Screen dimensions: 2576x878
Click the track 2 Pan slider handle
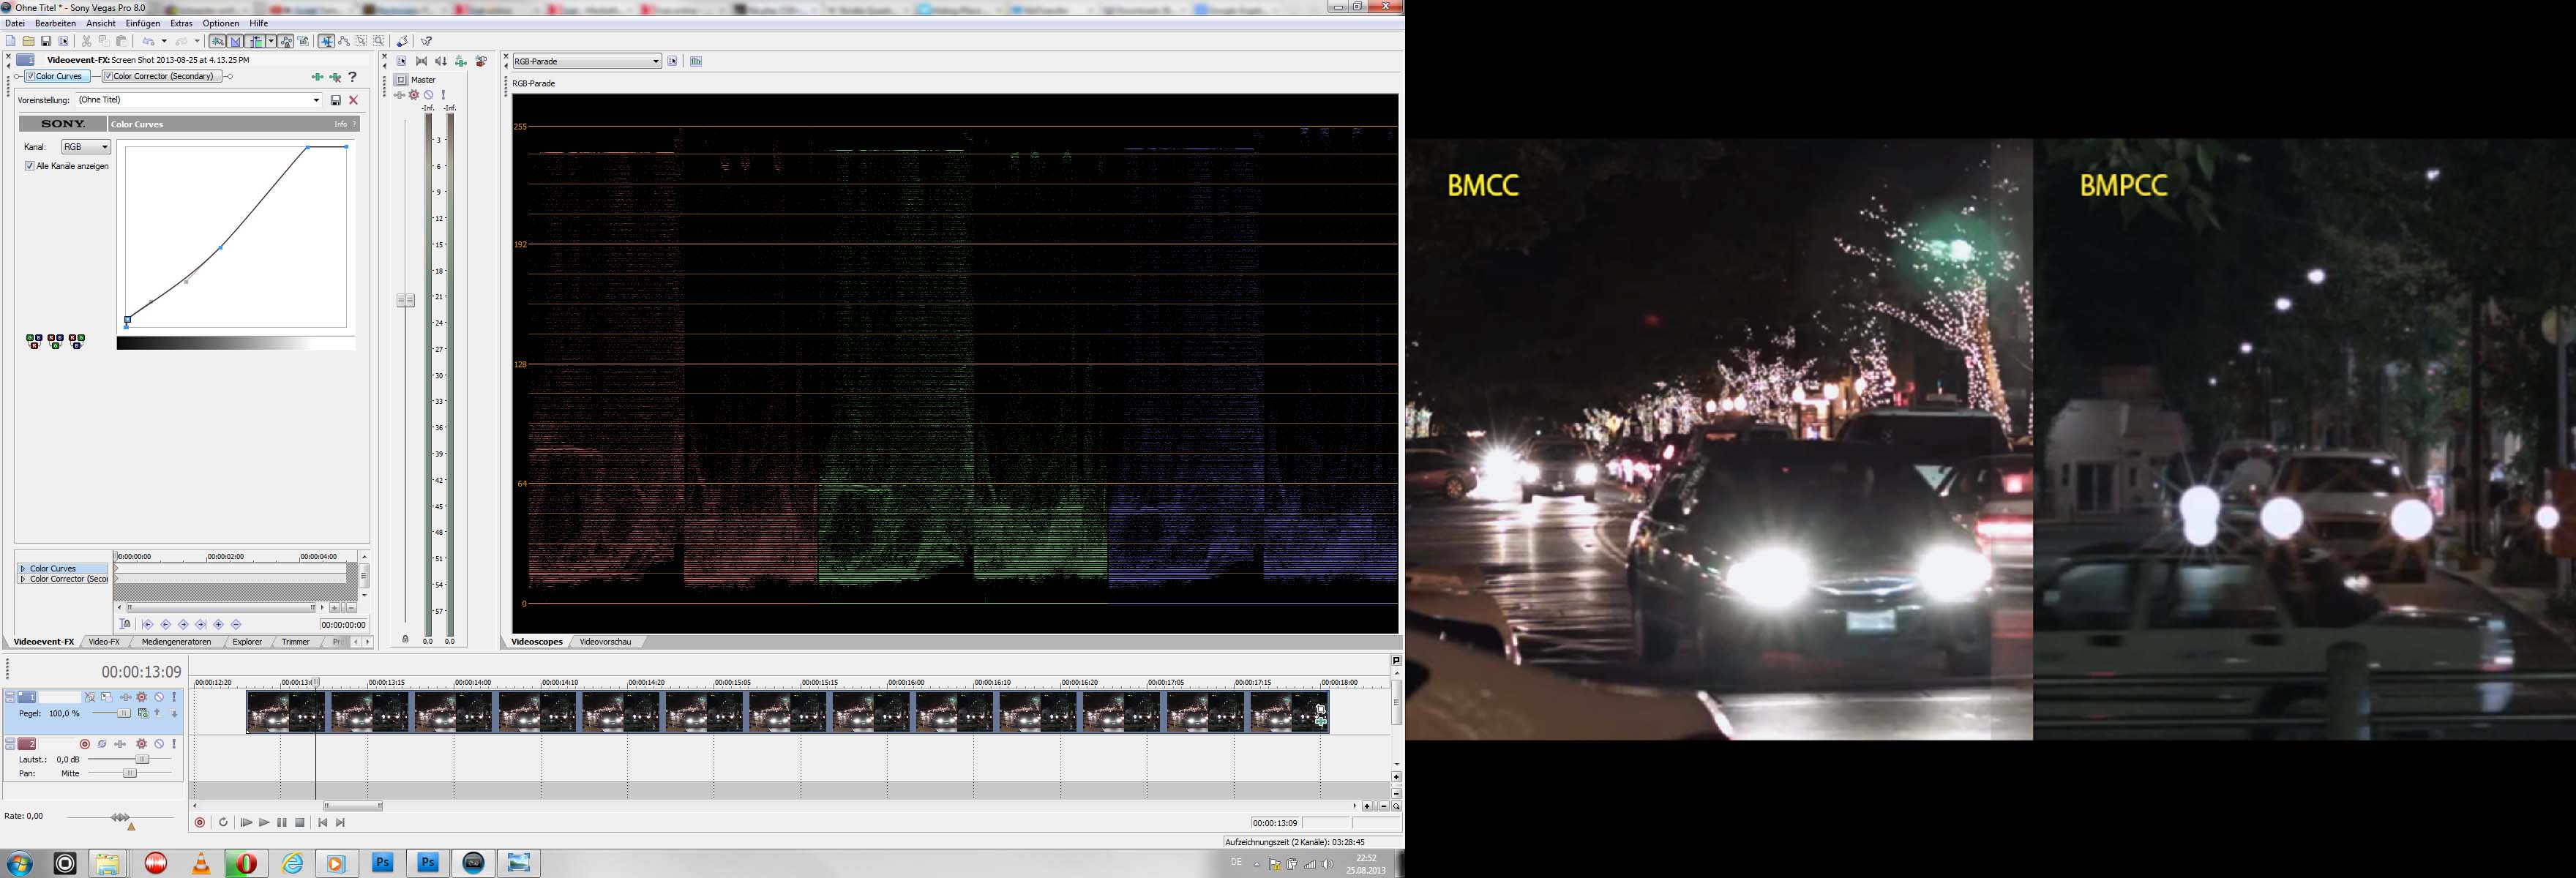tap(130, 773)
